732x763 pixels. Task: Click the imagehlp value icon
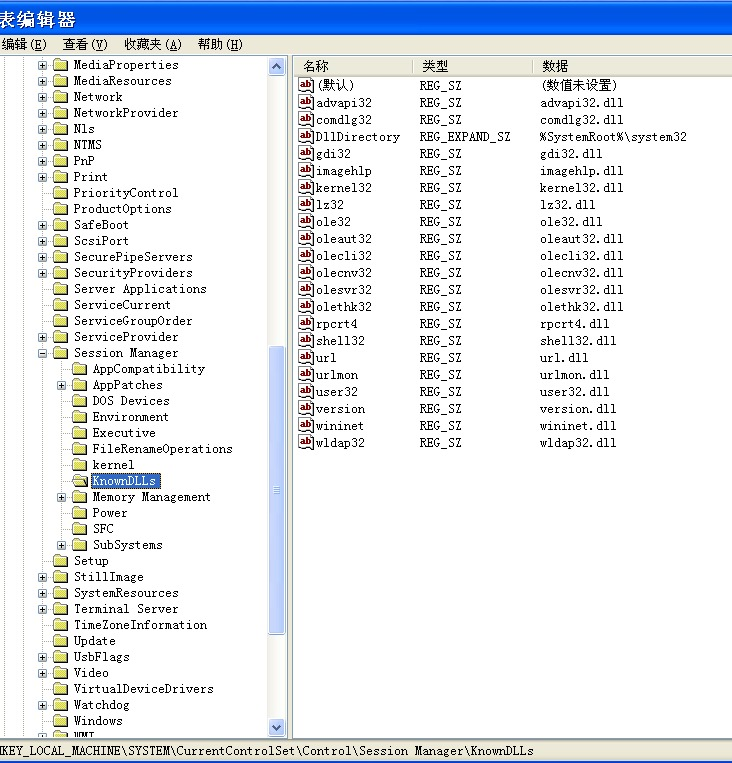[x=306, y=170]
